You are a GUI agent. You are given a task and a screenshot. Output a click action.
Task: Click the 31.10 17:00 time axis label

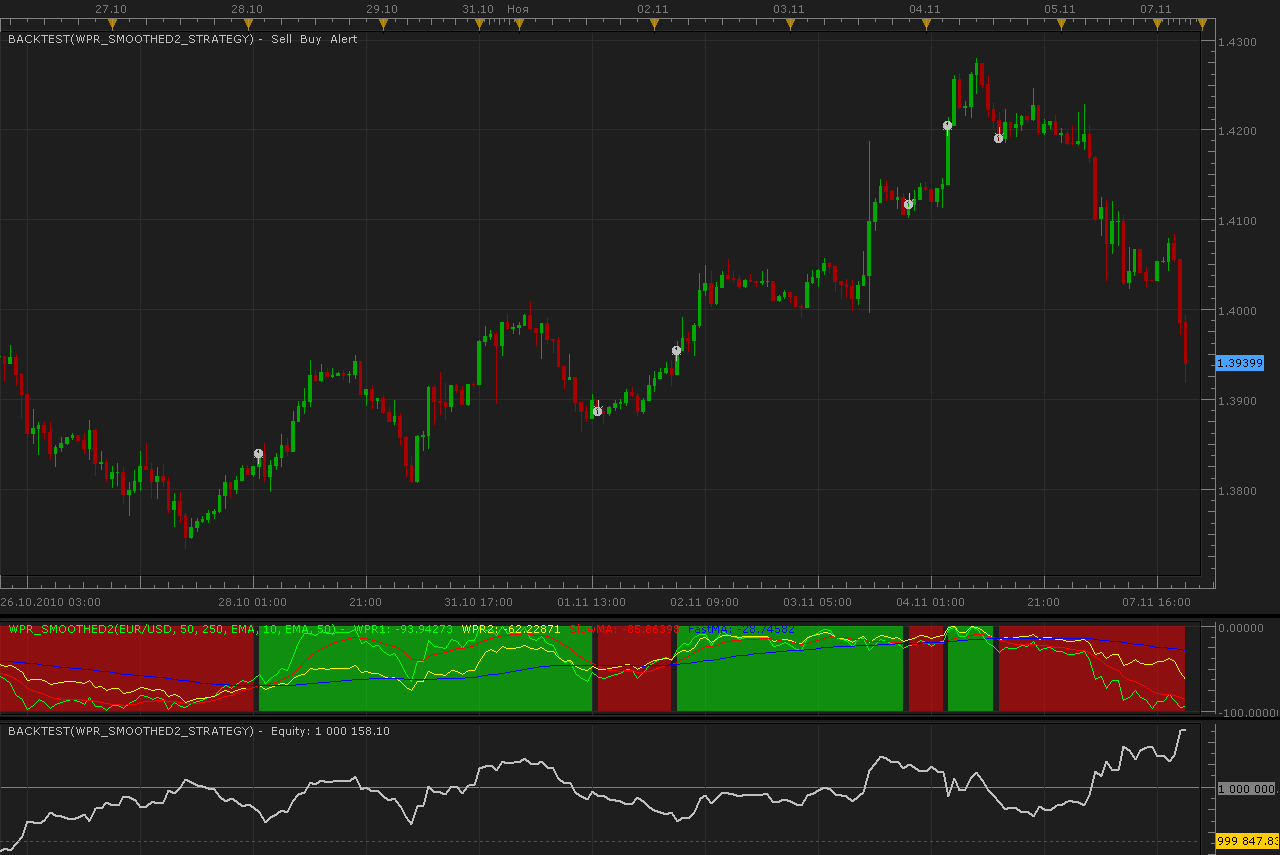(x=479, y=602)
